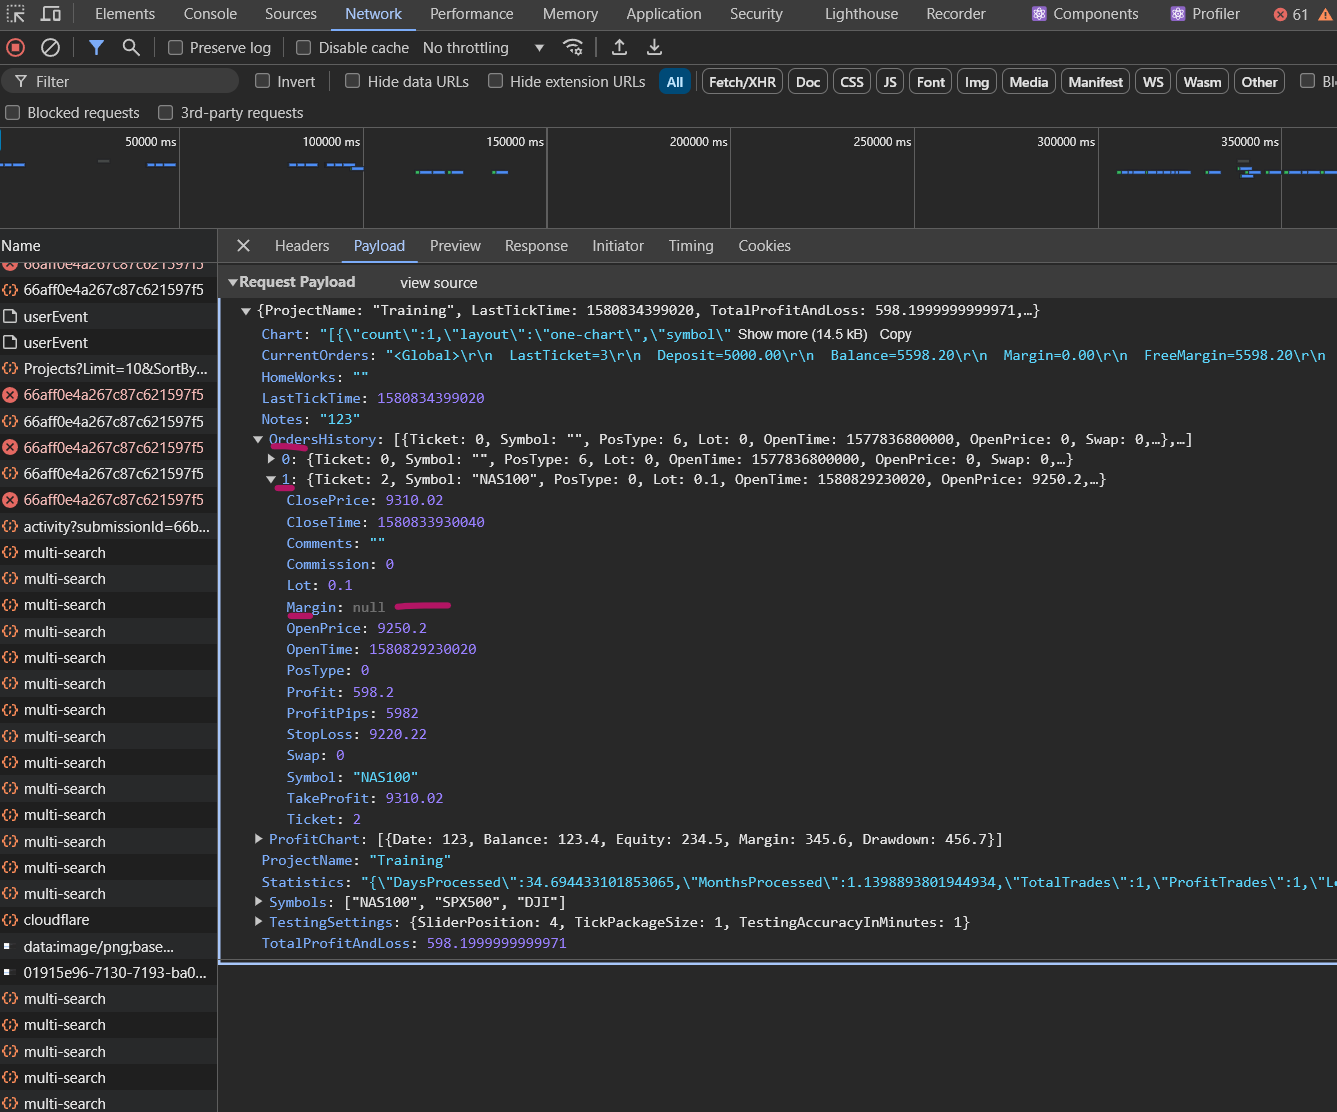
Task: Toggle the device toolbar icon
Action: (50, 14)
